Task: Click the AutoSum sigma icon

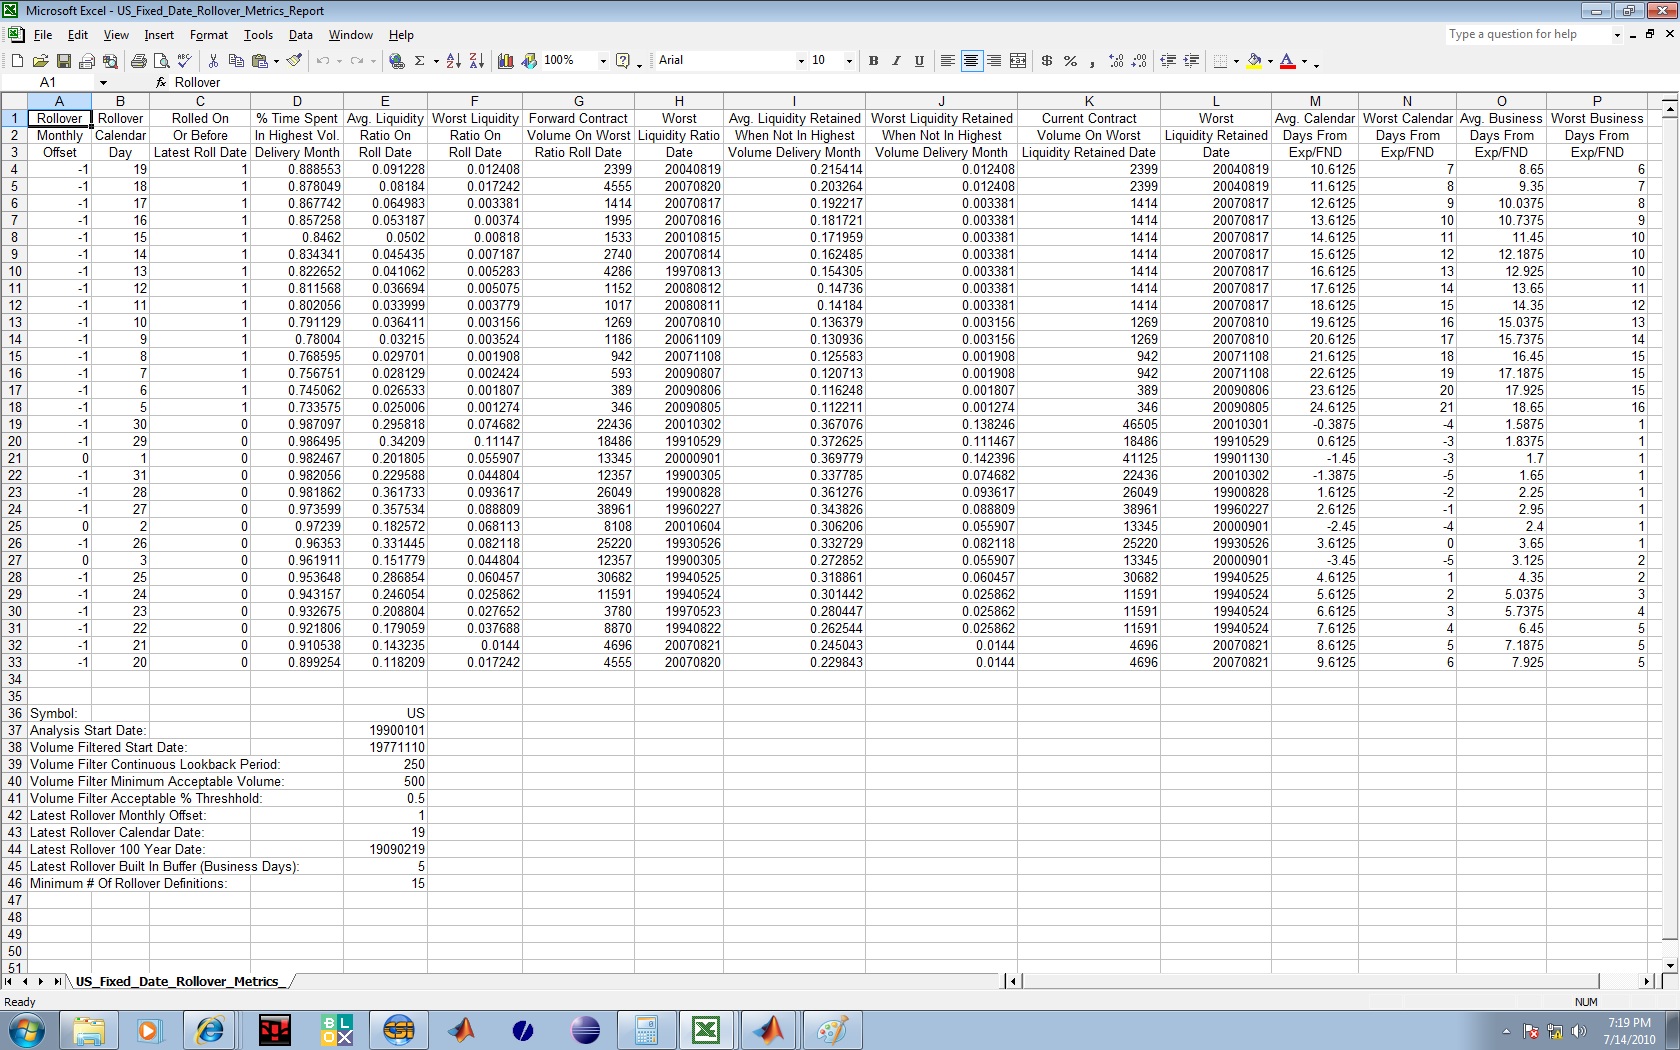Action: (420, 61)
